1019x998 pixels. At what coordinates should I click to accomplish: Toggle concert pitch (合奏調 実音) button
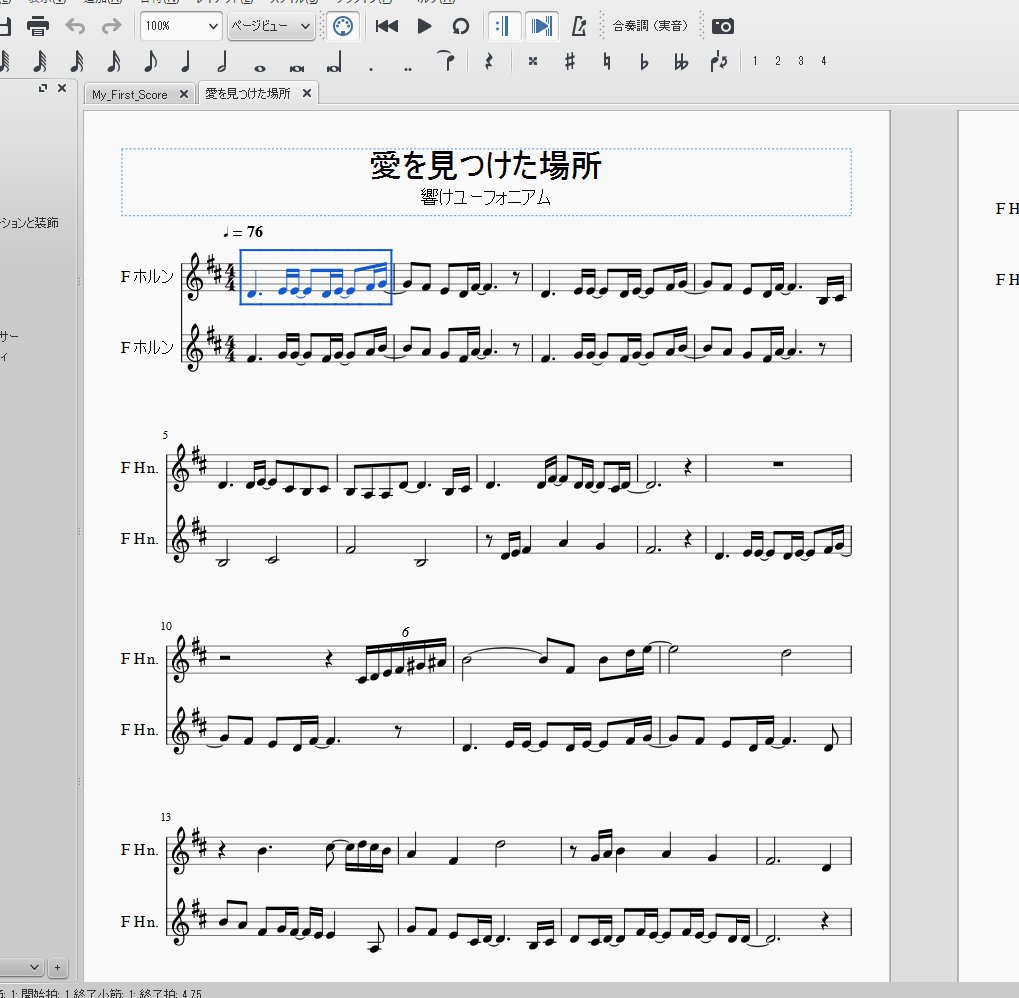point(650,26)
